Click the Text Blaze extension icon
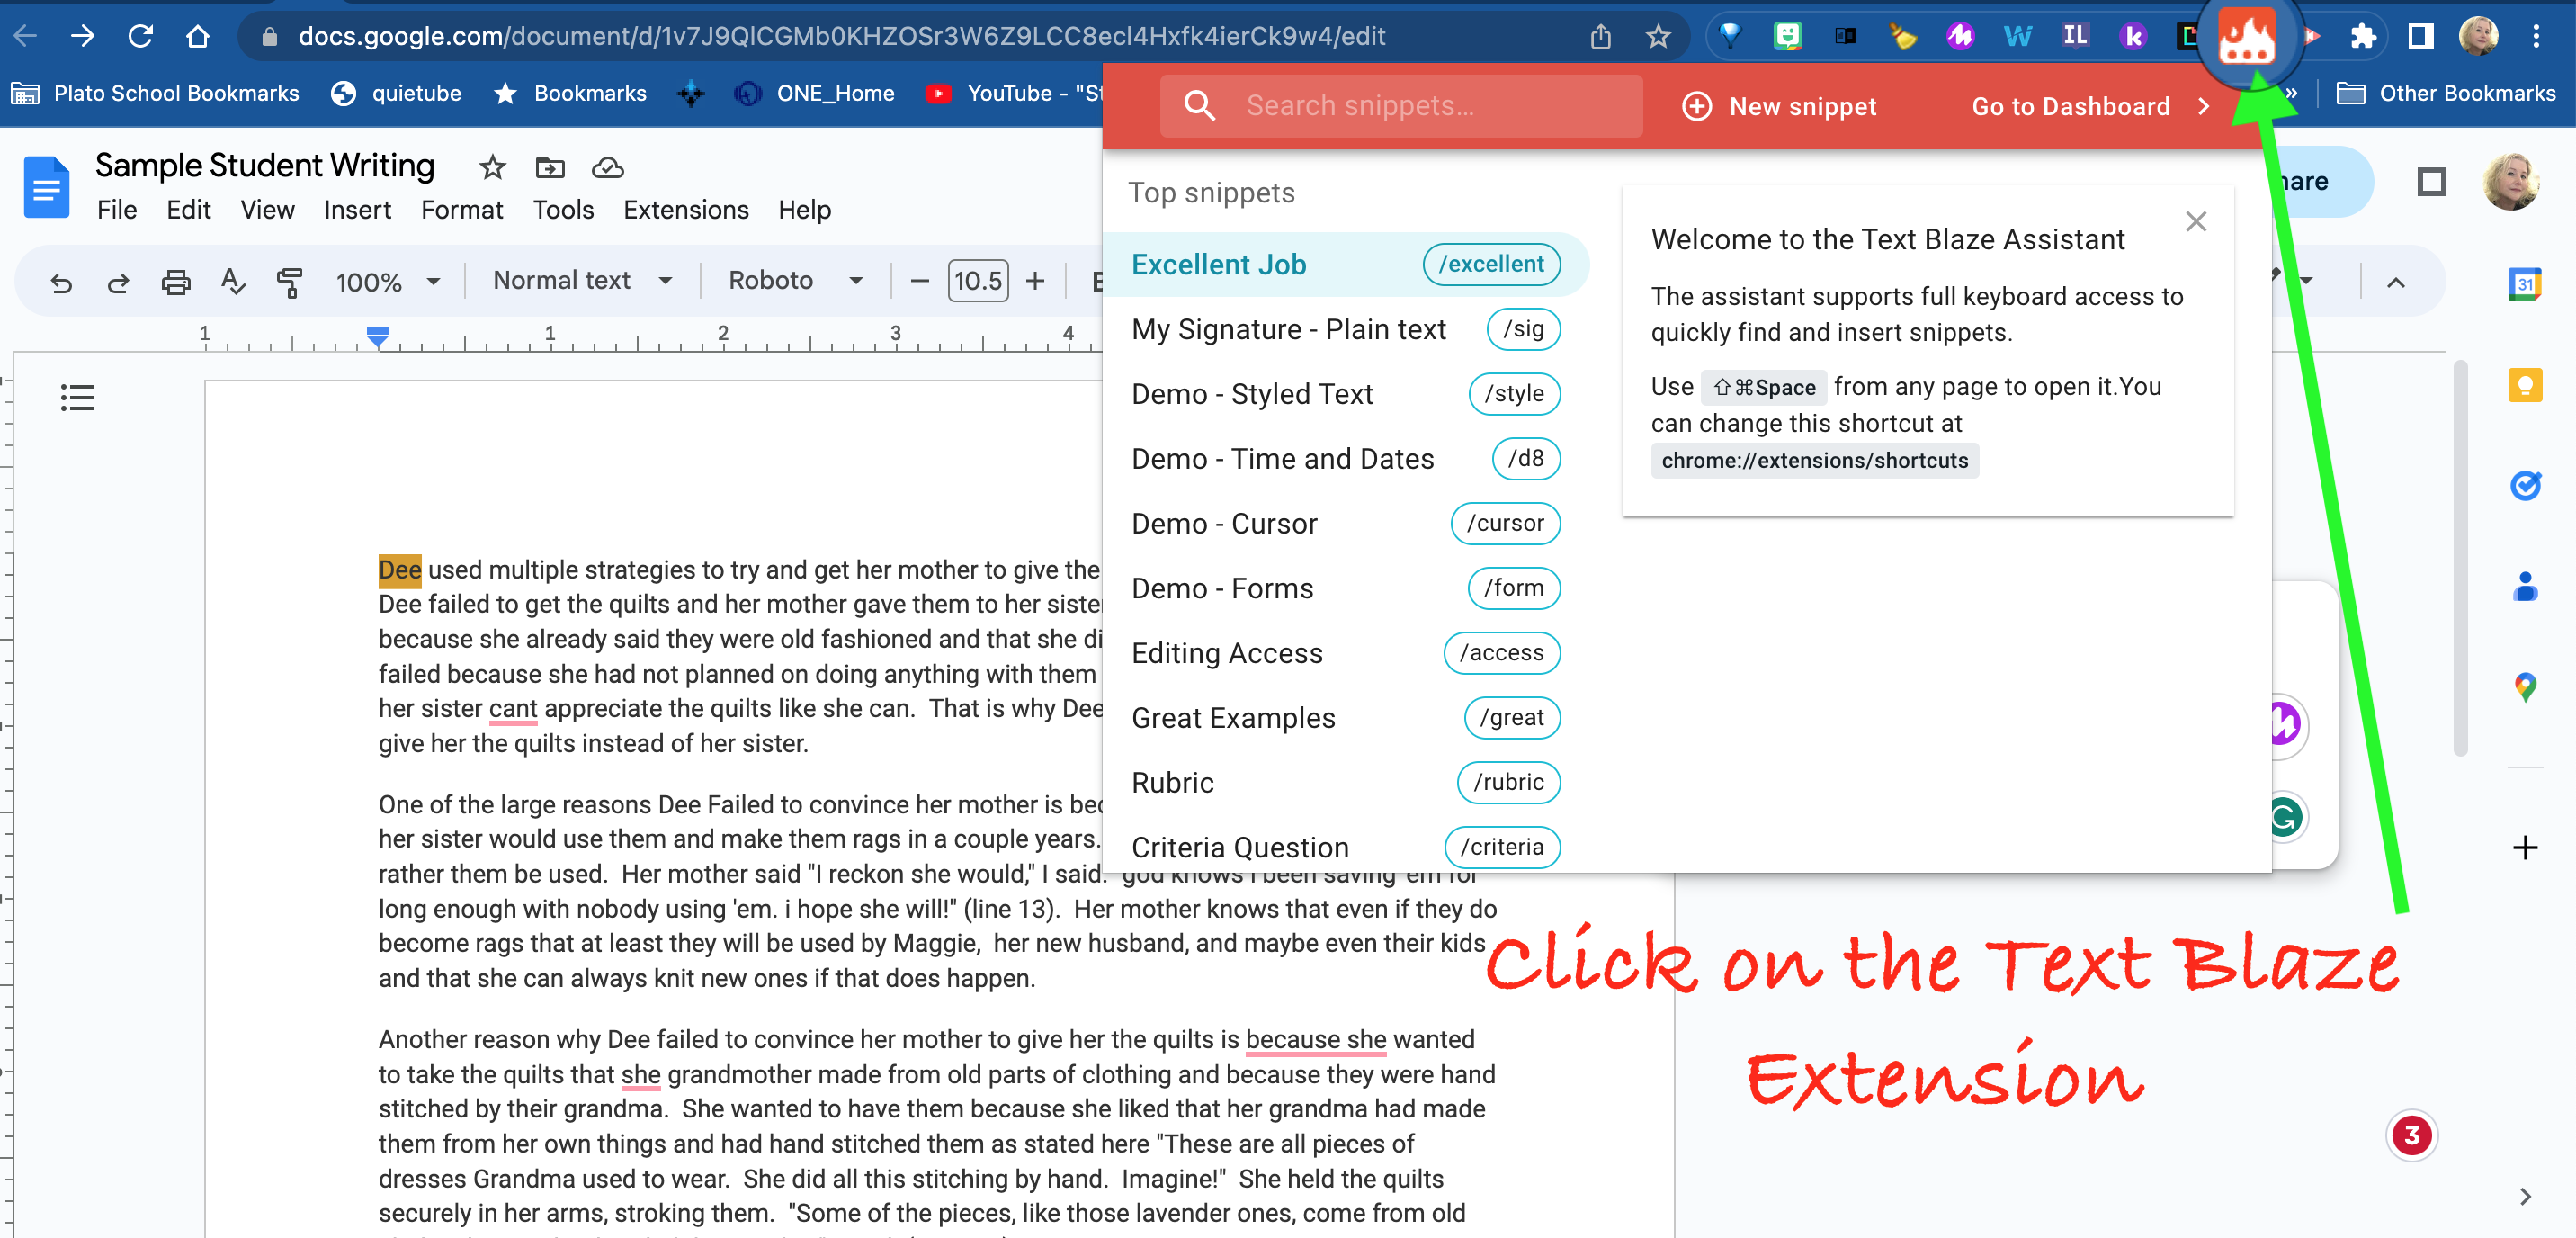 tap(2246, 38)
